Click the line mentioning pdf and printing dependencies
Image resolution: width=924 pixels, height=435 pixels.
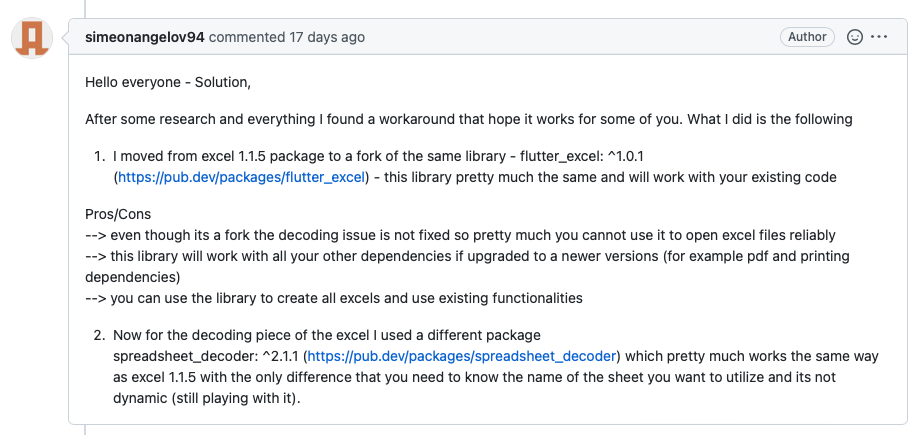467,266
